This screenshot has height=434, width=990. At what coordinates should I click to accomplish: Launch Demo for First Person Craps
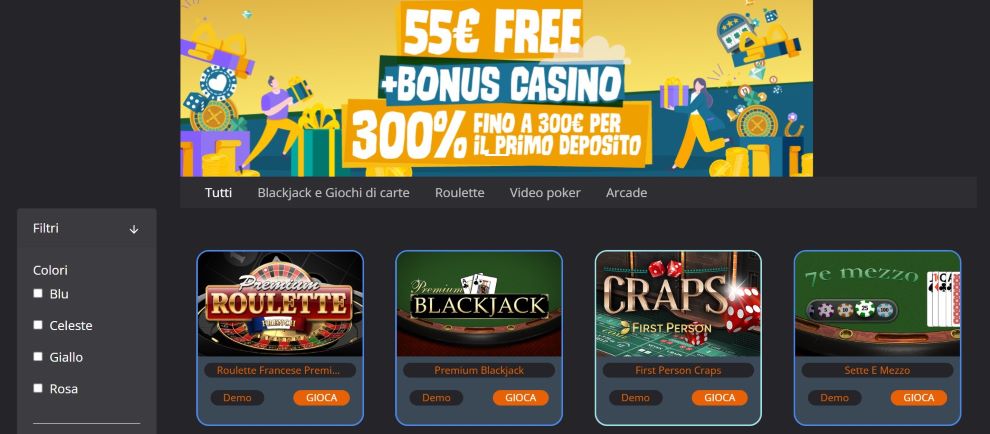point(635,398)
